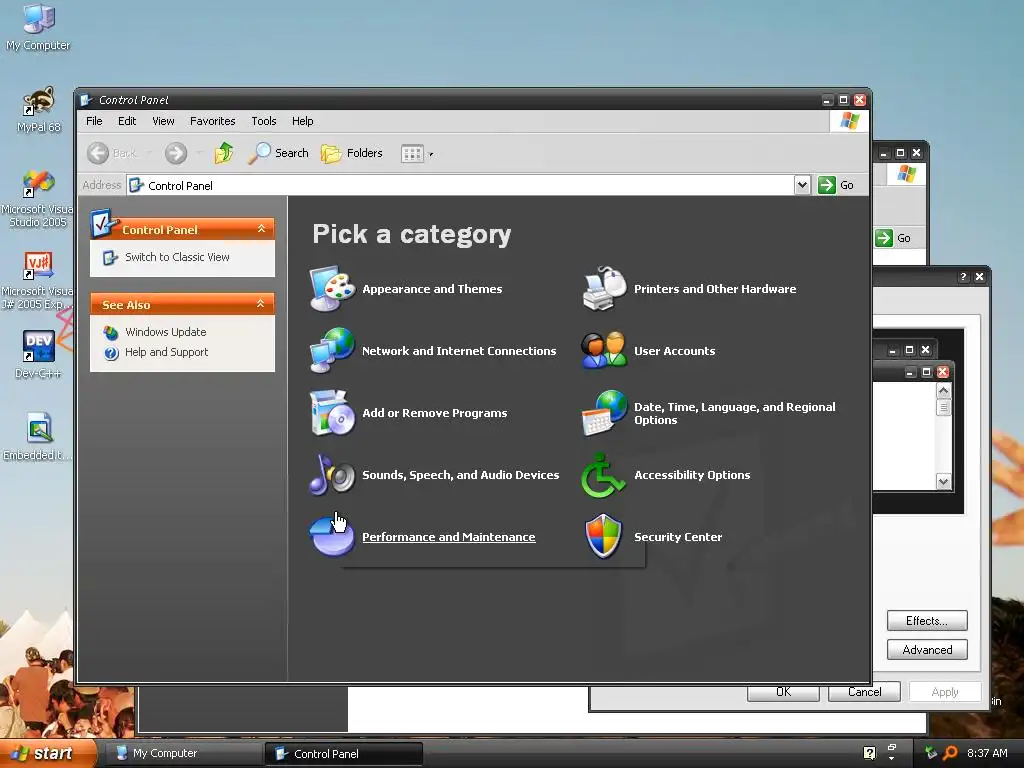Open Date, Time, Language, Regional Options icon
Image resolution: width=1024 pixels, height=768 pixels.
point(604,413)
